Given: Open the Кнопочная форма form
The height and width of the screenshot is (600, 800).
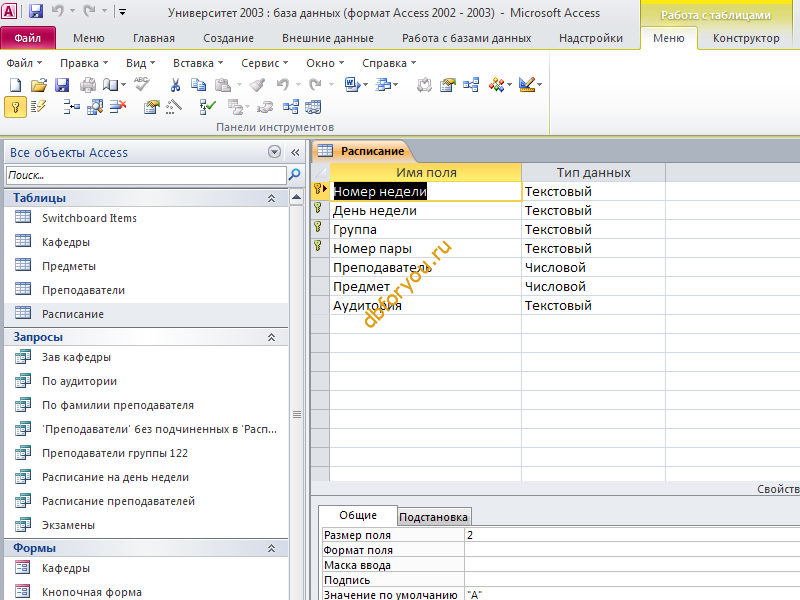Looking at the screenshot, I should click(92, 592).
